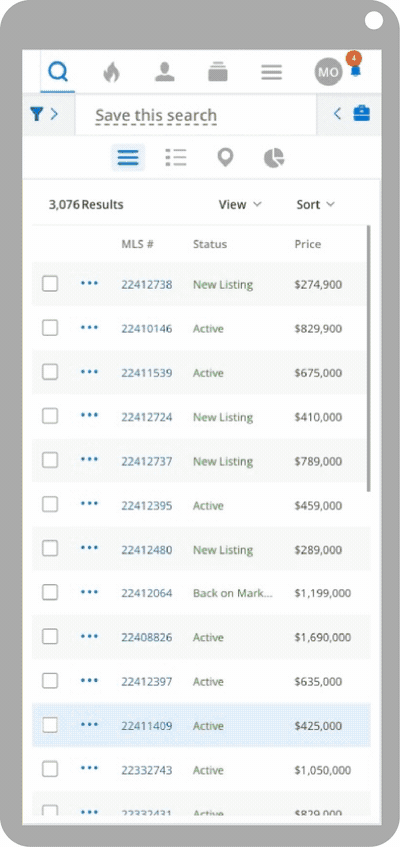Open the contacts person icon
400x847 pixels.
[164, 72]
